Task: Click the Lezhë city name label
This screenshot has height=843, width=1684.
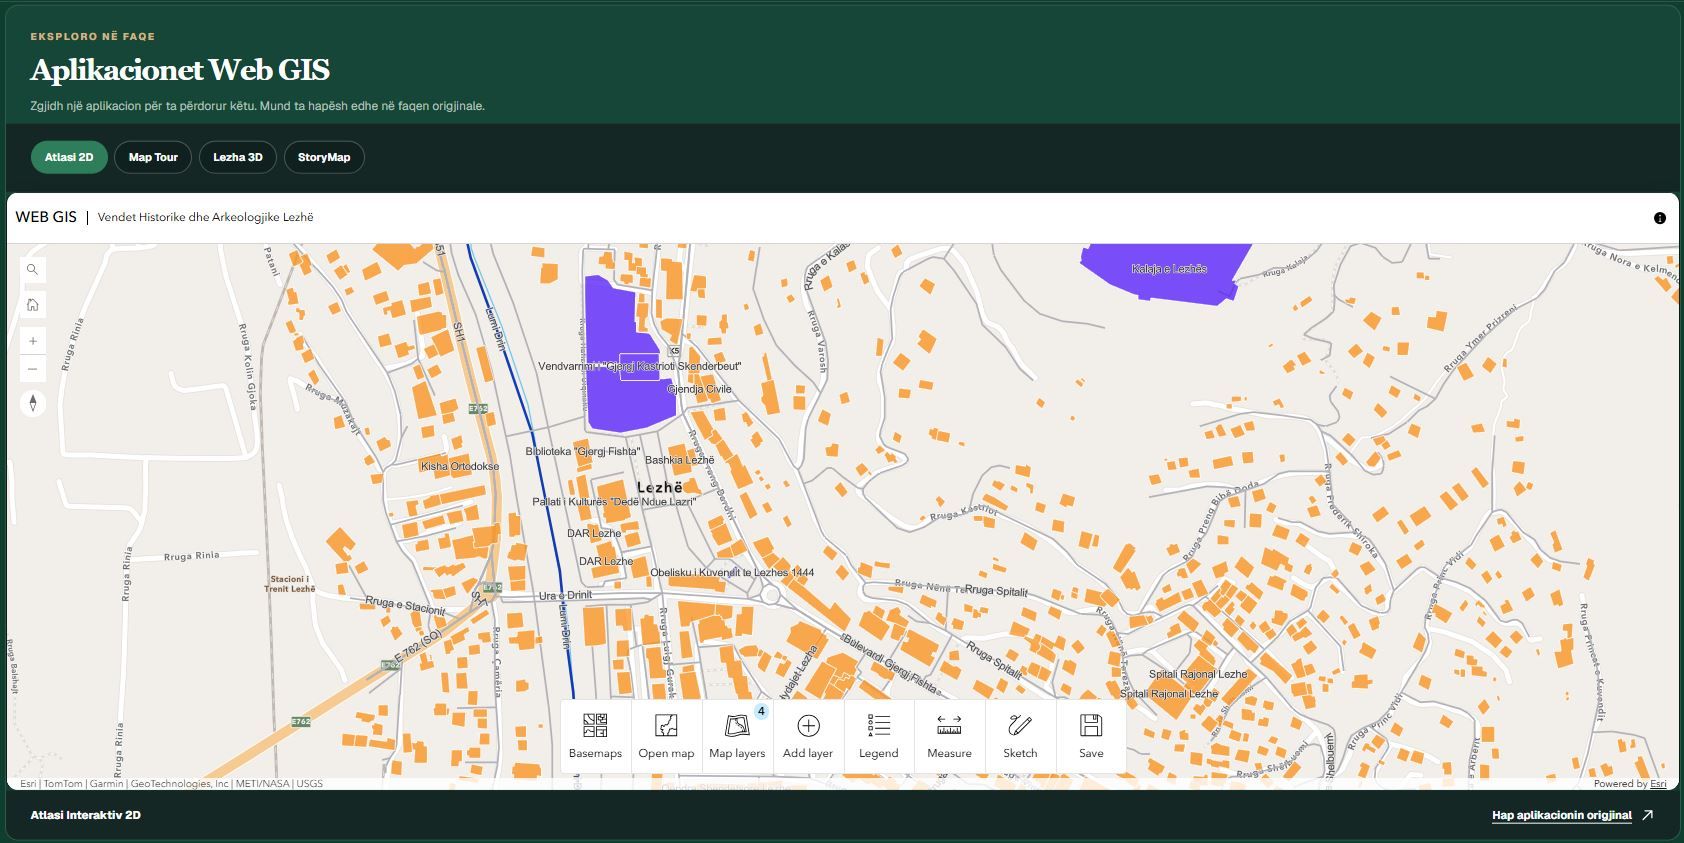Action: coord(660,488)
